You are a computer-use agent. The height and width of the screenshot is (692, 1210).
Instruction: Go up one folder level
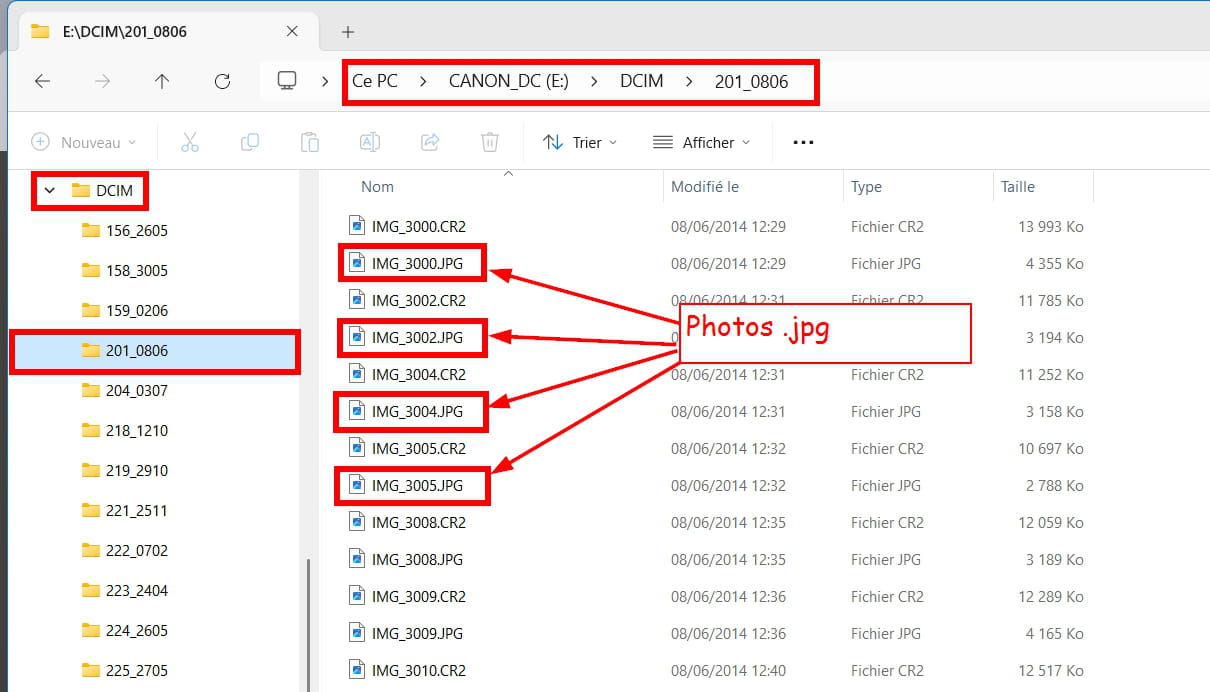(162, 81)
